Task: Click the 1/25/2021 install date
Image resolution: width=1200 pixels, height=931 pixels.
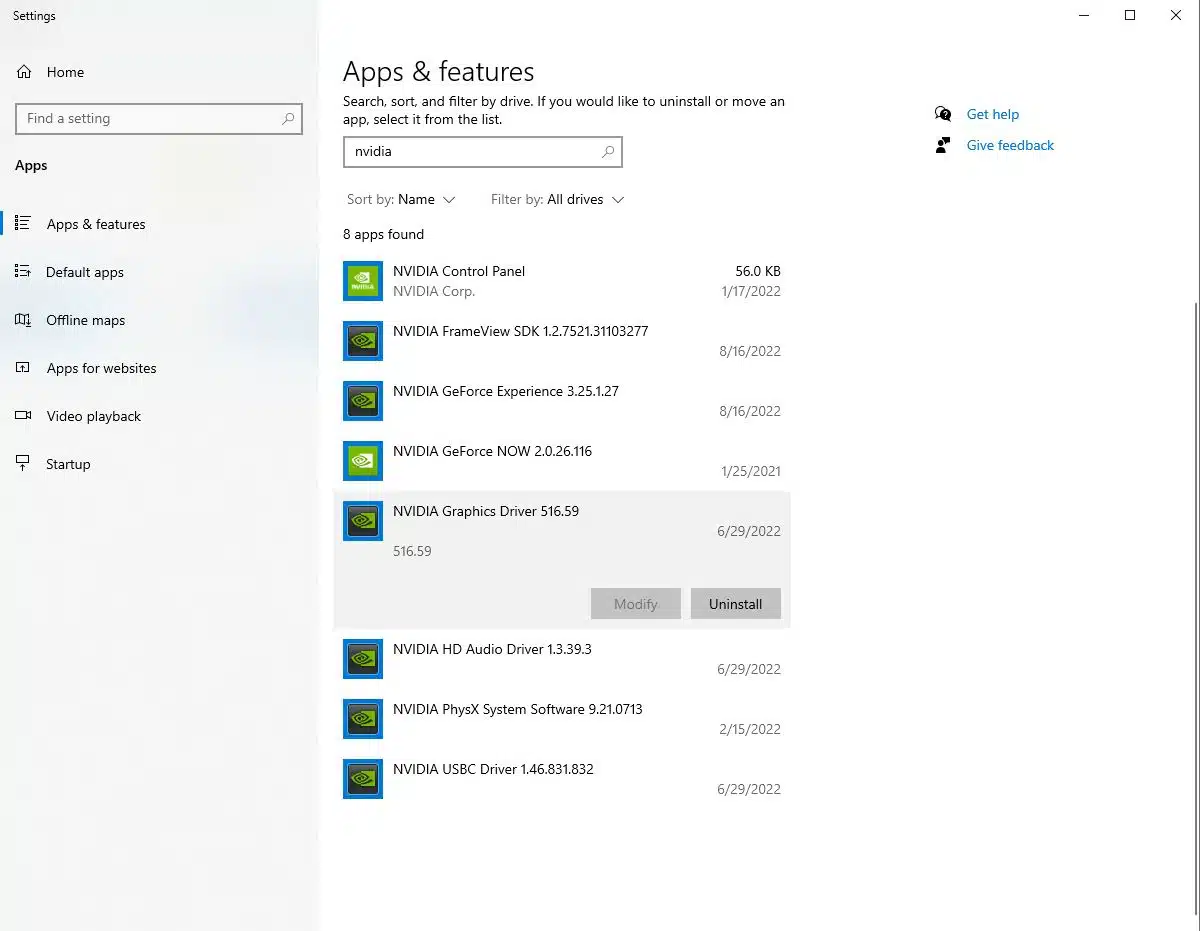Action: (x=751, y=471)
